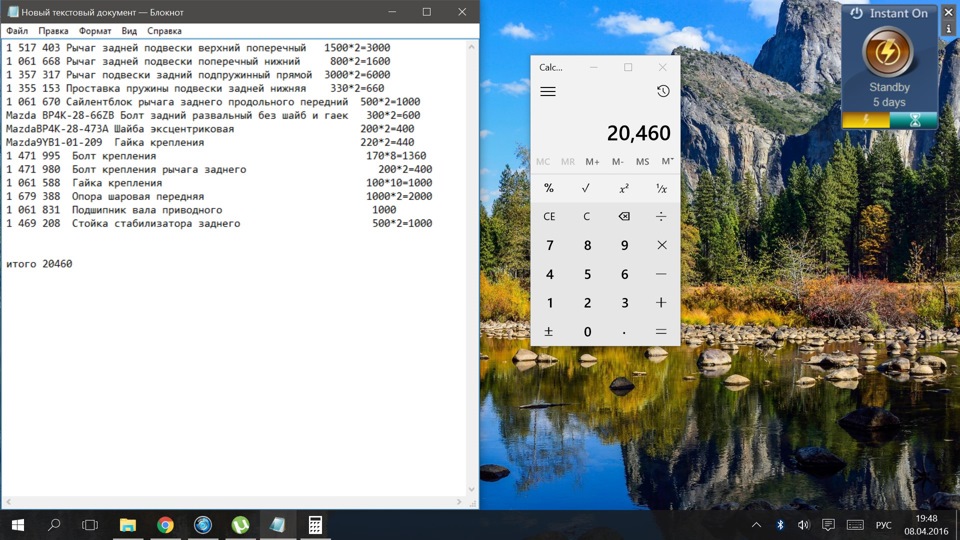Screen dimensions: 960x540
Task: Click digit 4 in Calculator
Action: (549, 274)
